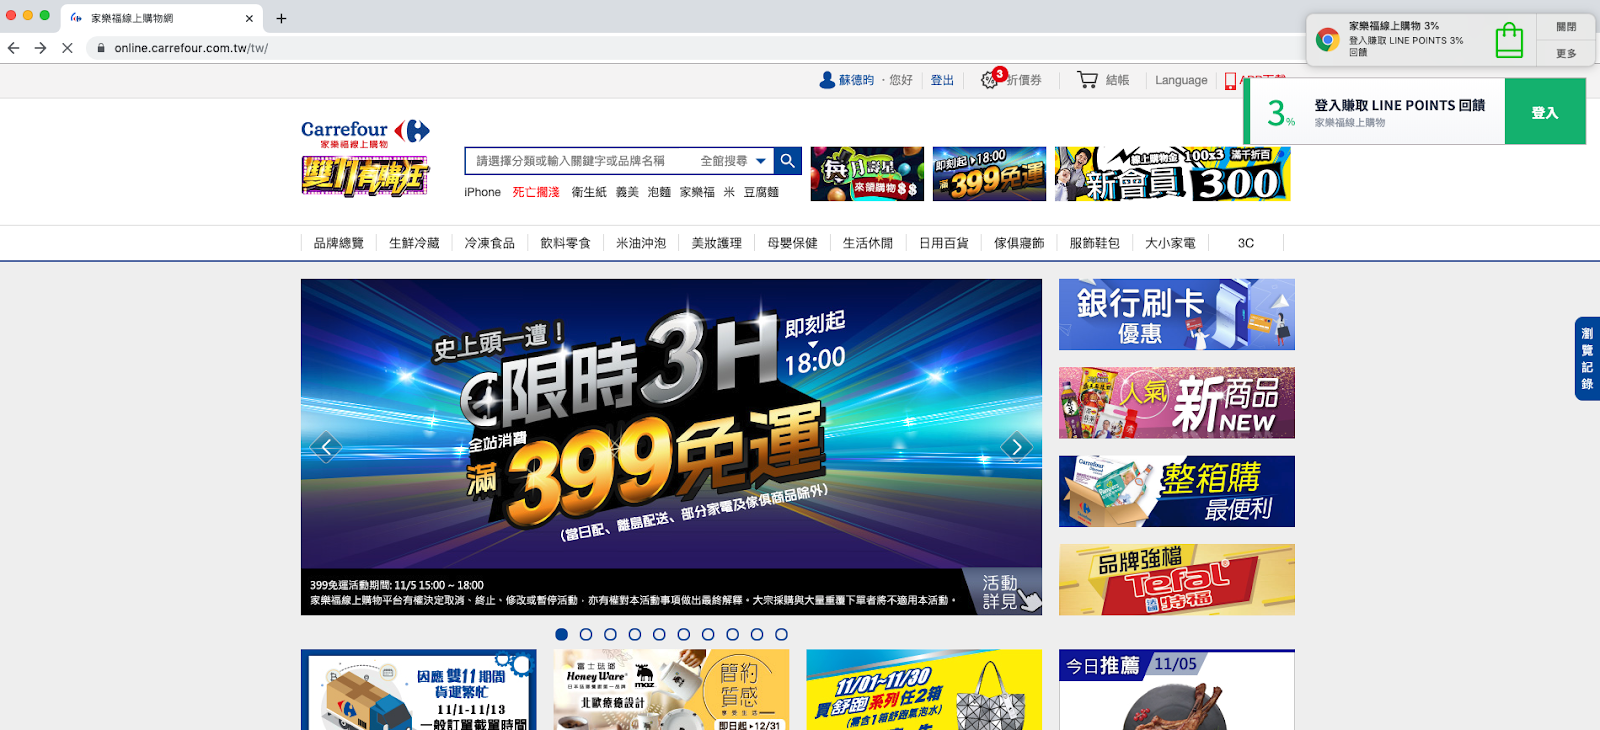Open the 大小家電 category
This screenshot has height=730, width=1600.
pos(1170,243)
